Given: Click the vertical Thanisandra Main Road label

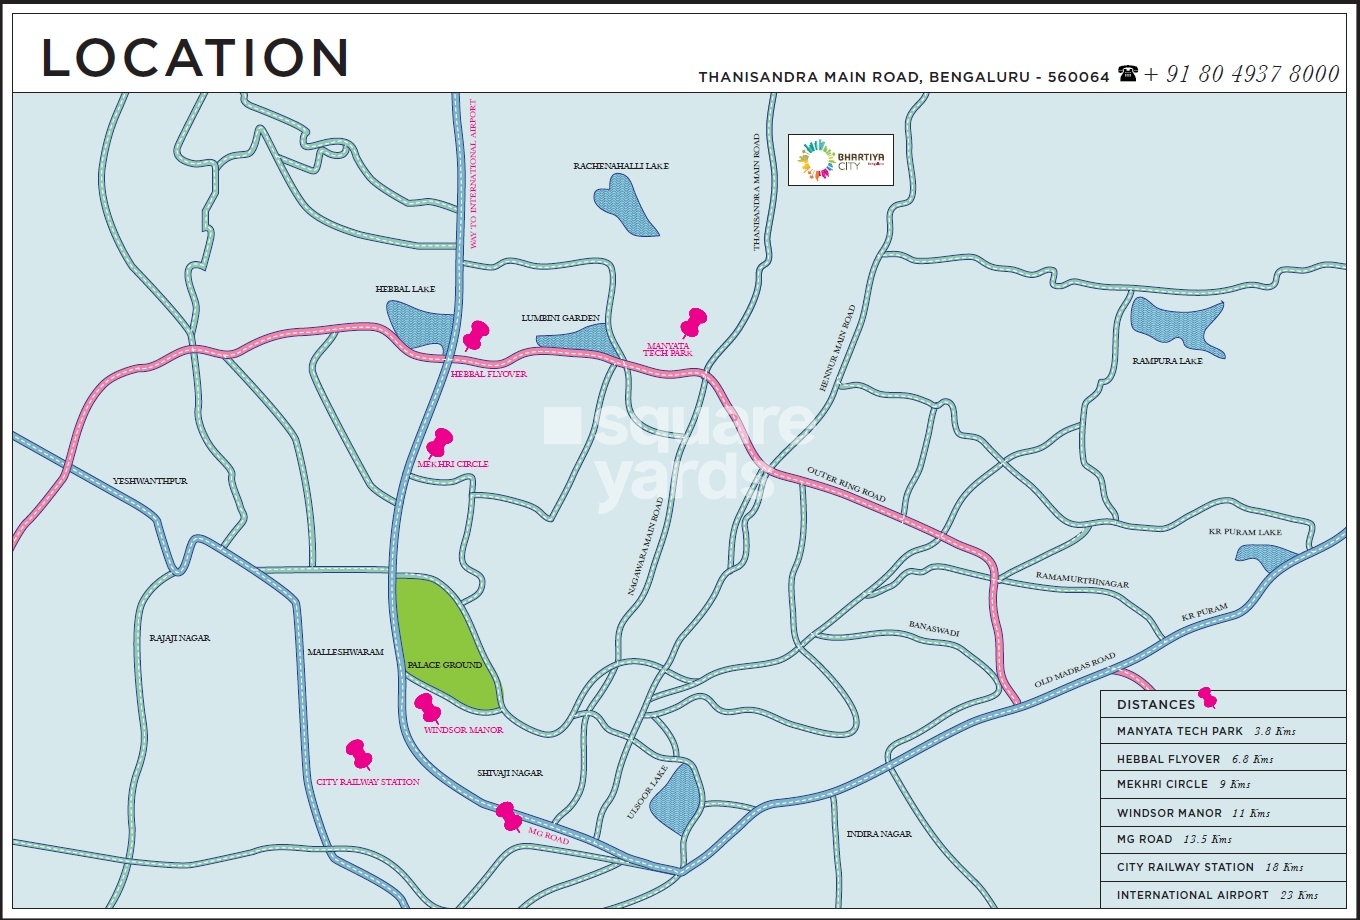Looking at the screenshot, I should (757, 191).
